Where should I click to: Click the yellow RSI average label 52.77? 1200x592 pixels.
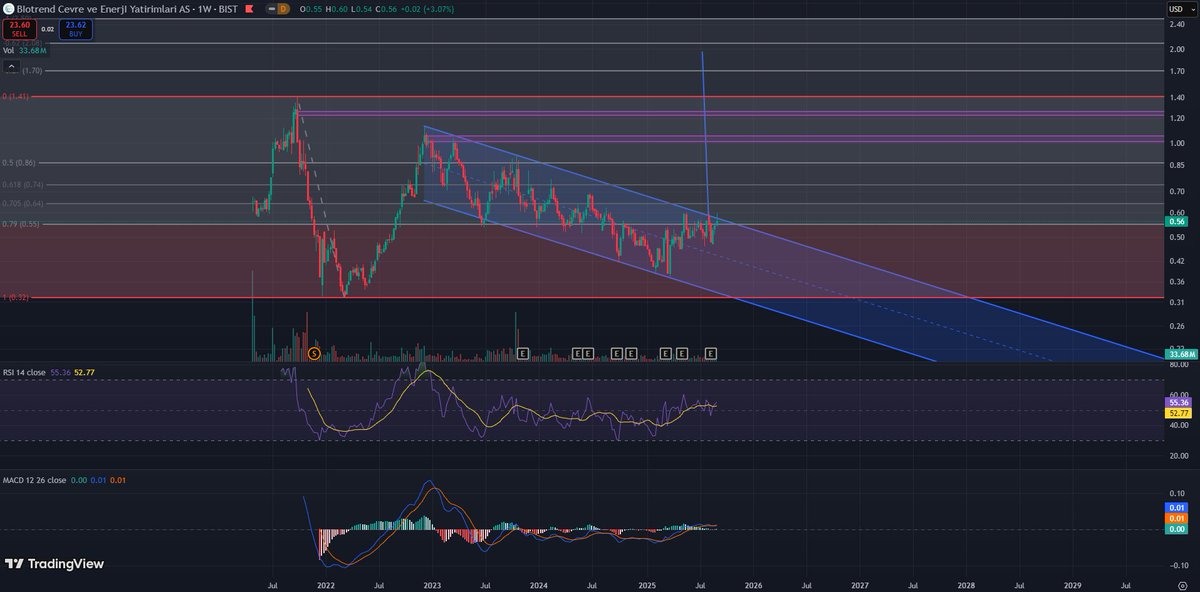tap(1177, 412)
